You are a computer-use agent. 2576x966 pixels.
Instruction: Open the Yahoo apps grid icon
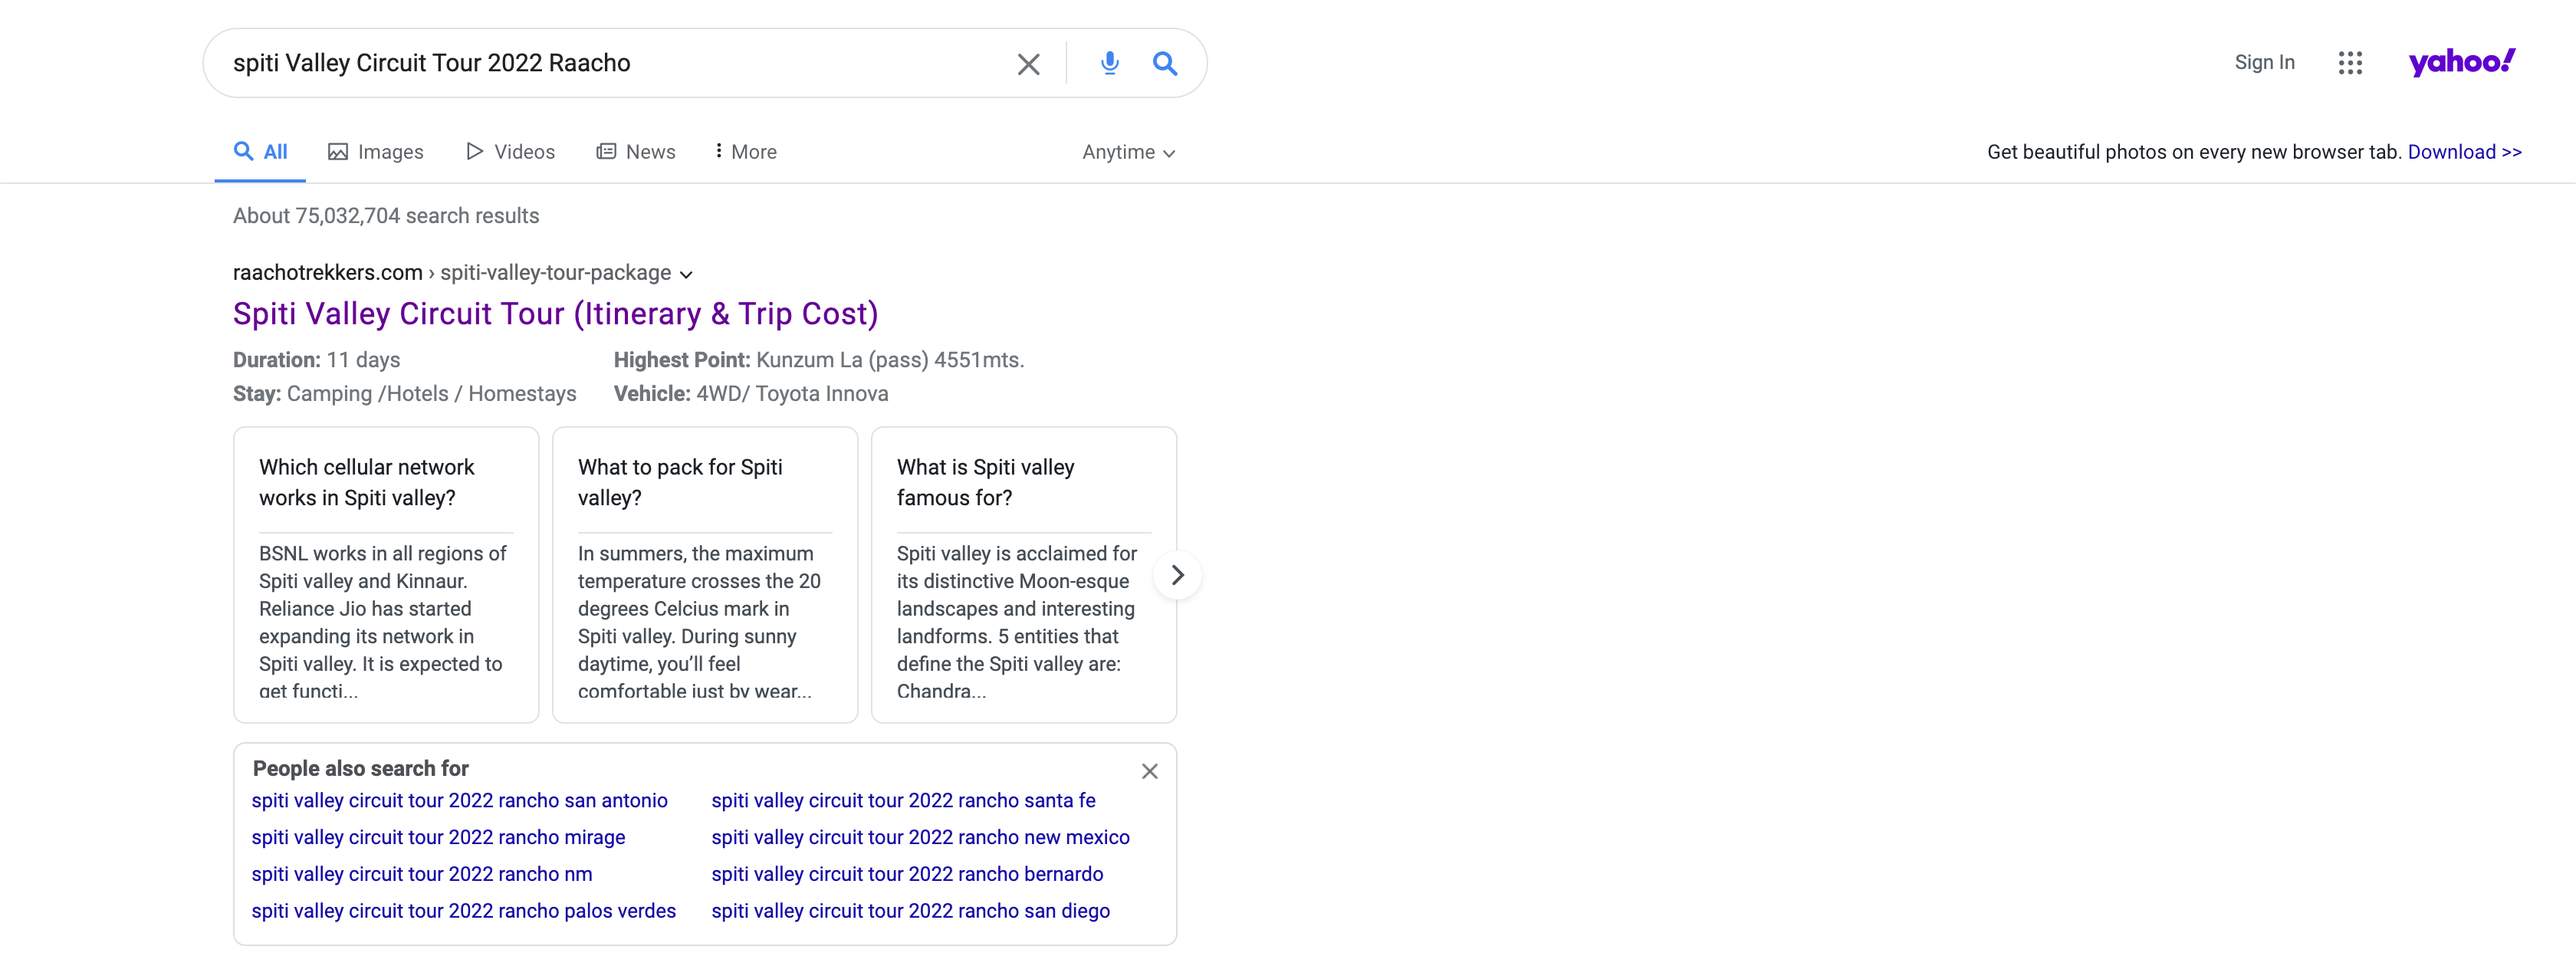pyautogui.click(x=2350, y=63)
